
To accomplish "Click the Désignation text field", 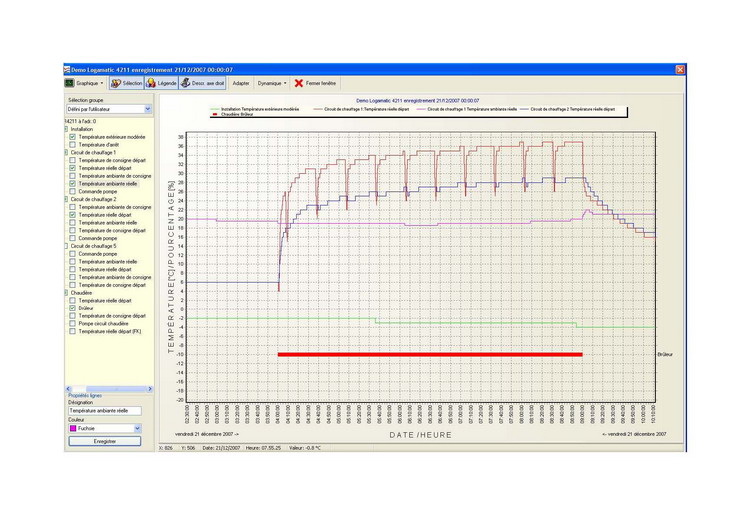I will [104, 411].
